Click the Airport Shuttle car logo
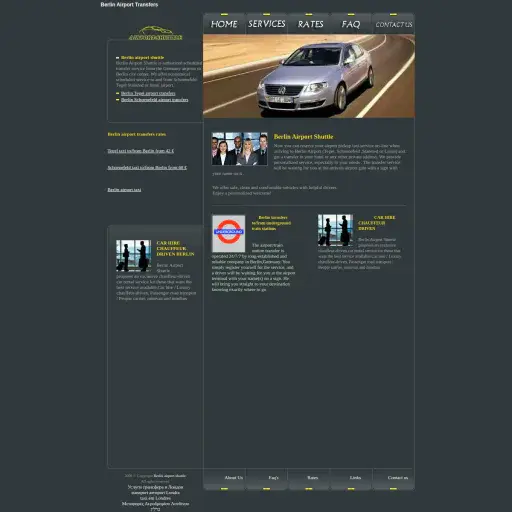This screenshot has width=512, height=512. click(x=155, y=33)
